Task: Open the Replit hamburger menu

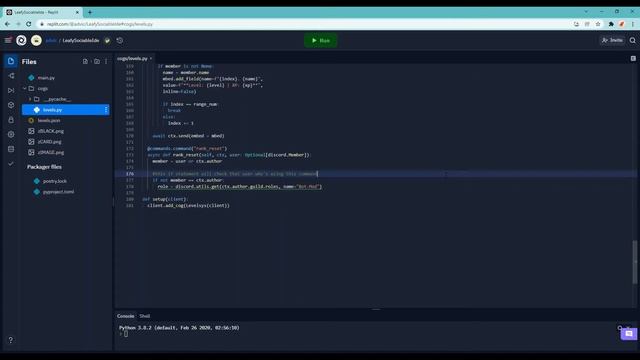Action: (8, 40)
